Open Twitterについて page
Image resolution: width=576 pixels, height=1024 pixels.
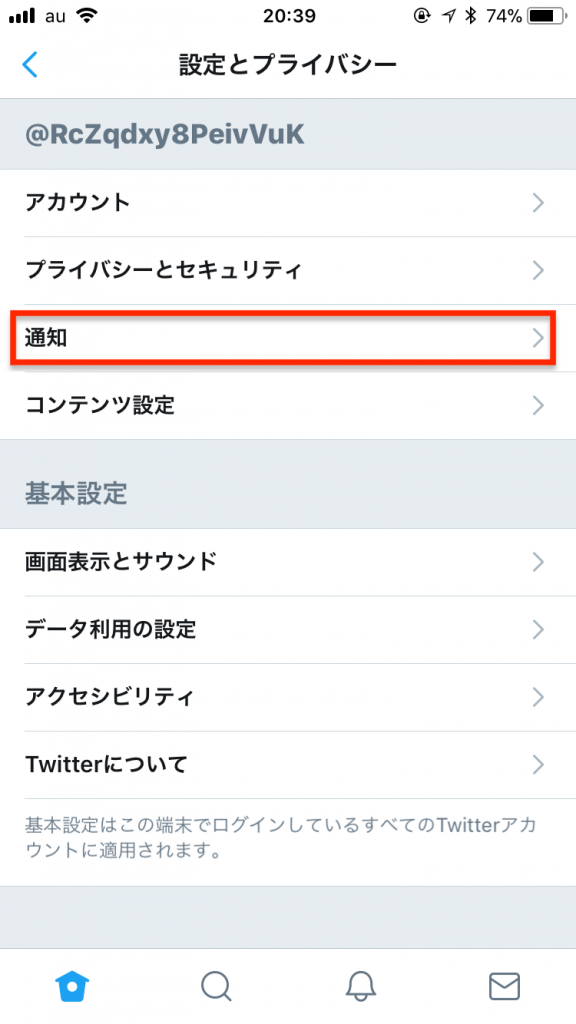(288, 764)
